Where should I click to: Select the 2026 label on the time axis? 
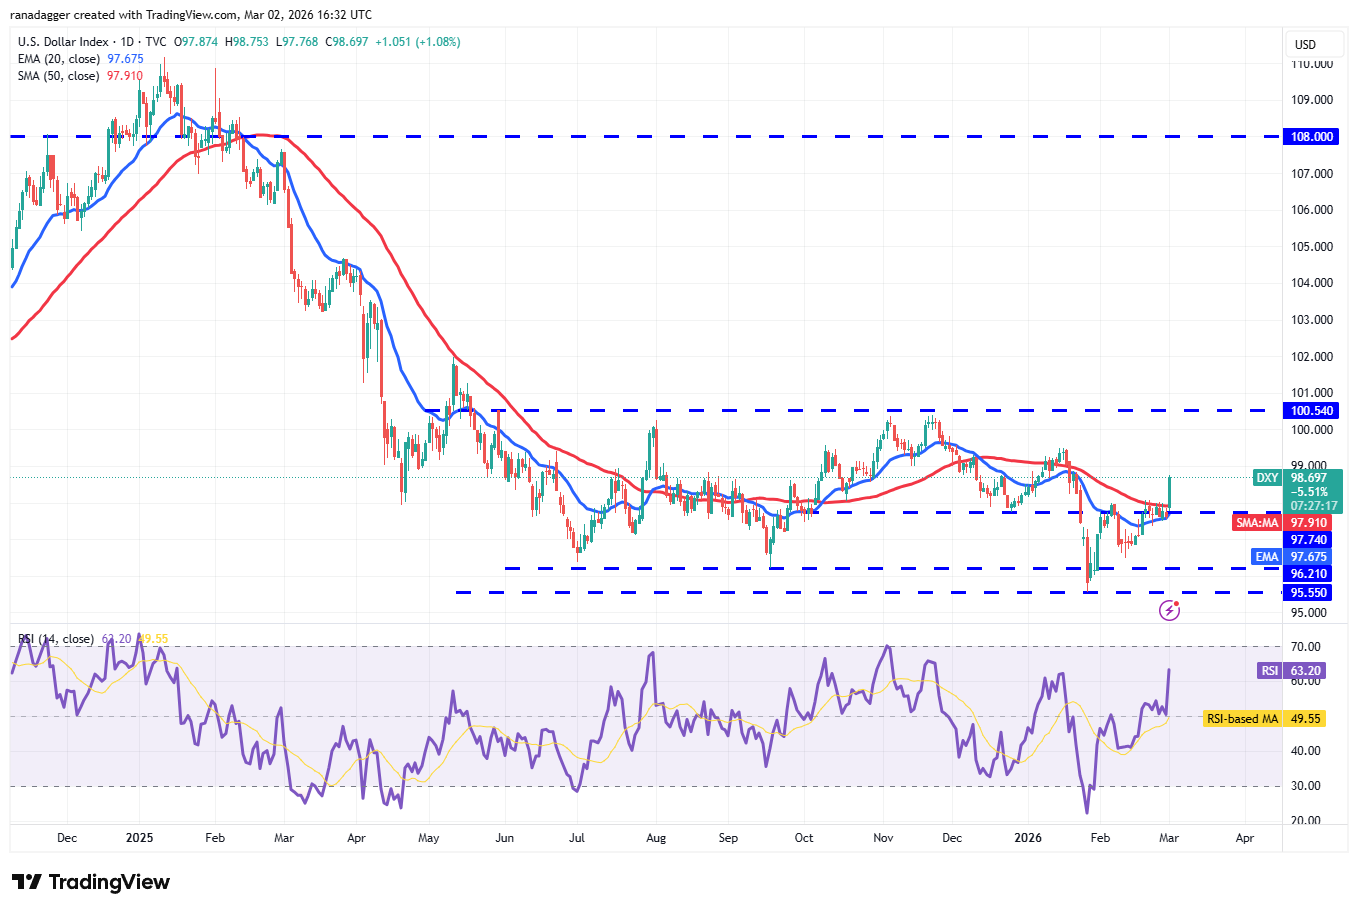(1028, 838)
